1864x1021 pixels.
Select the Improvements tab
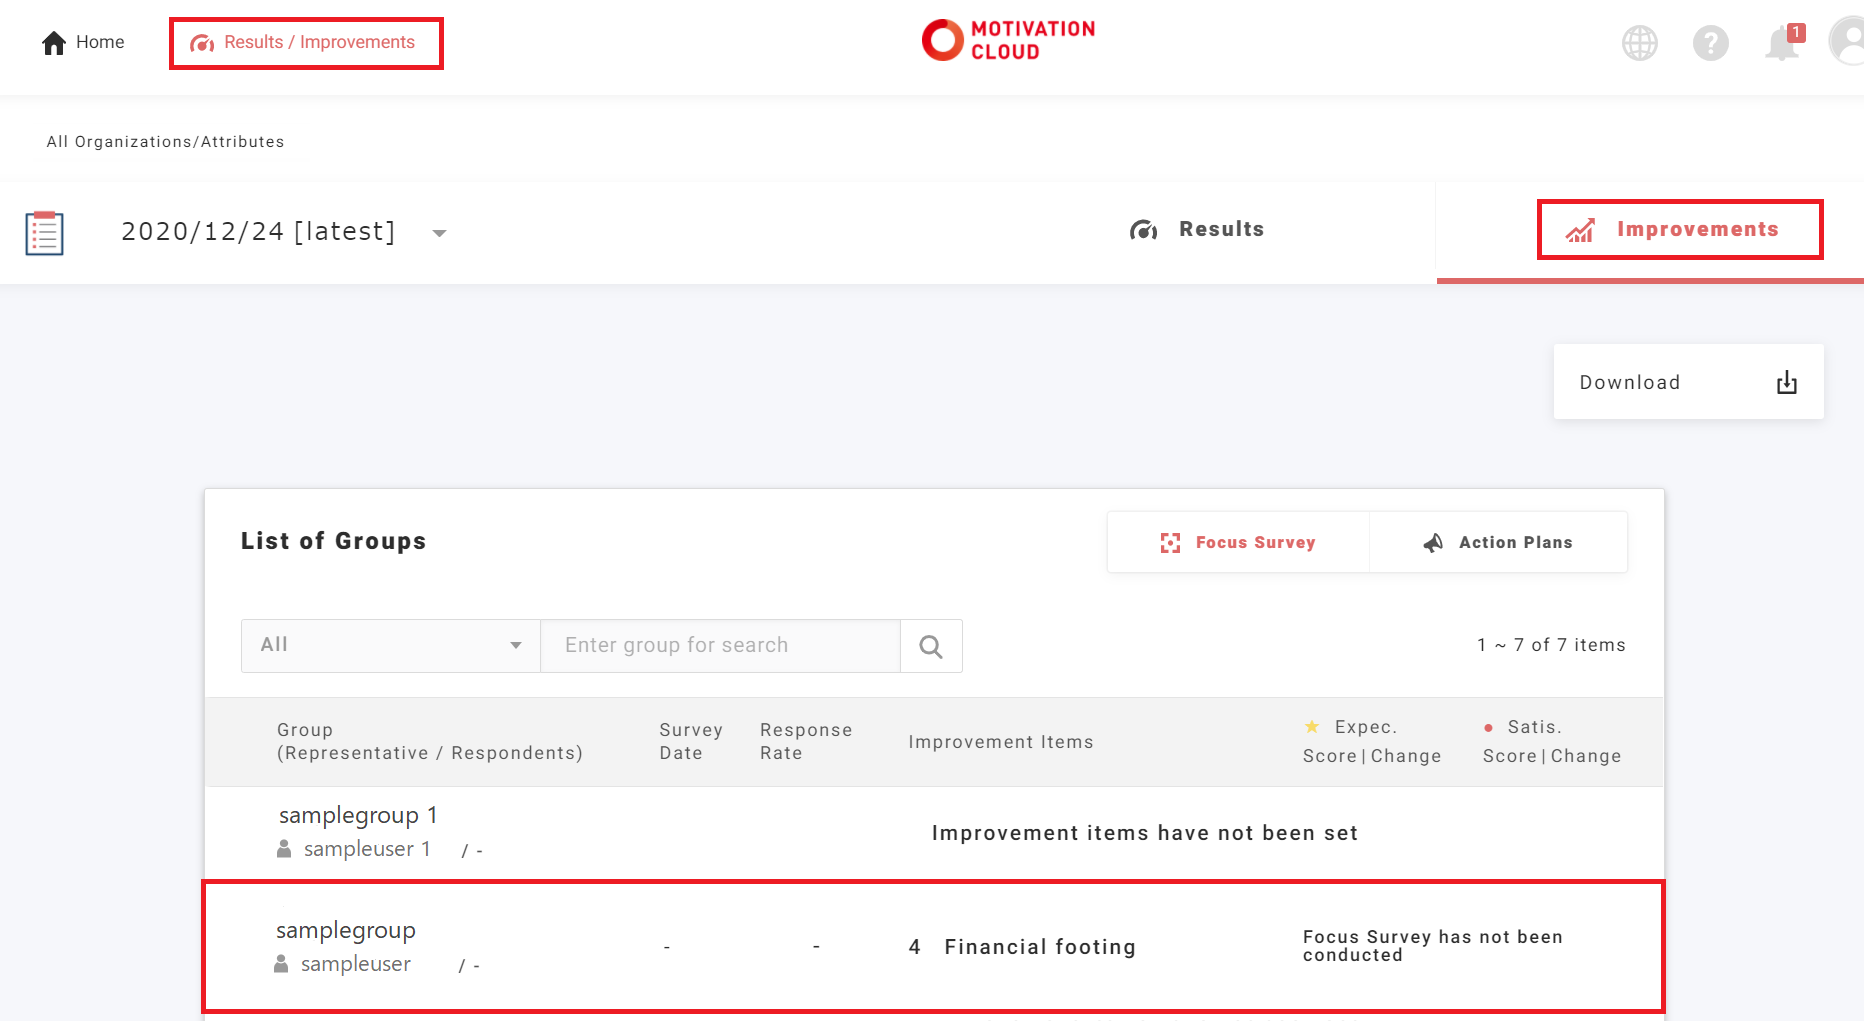pos(1679,230)
